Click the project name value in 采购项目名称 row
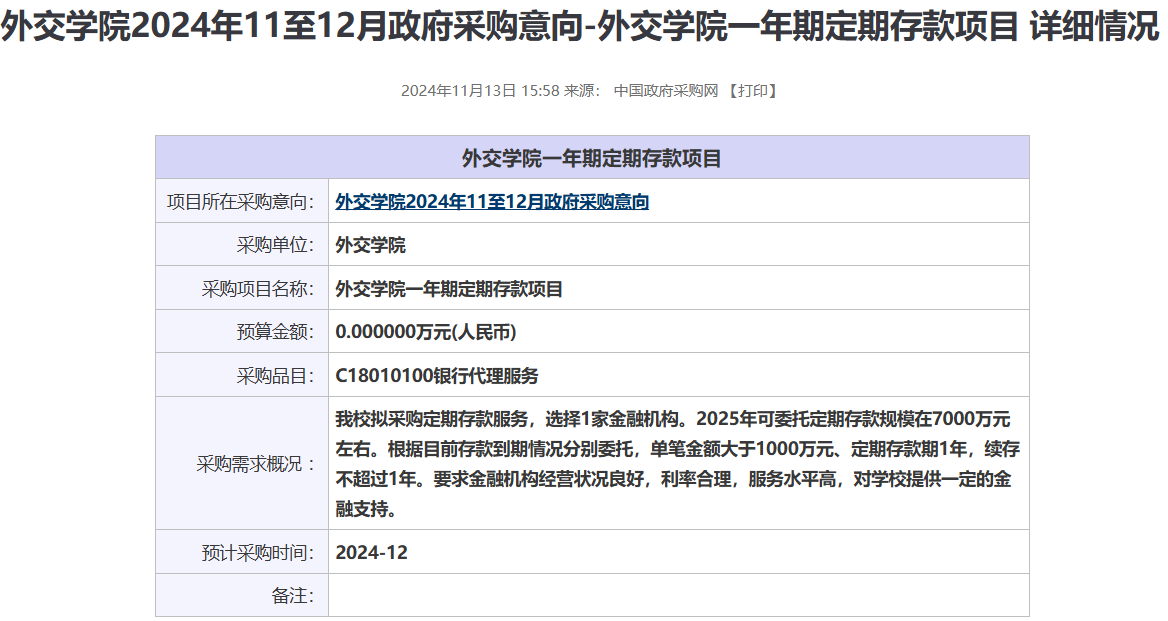Viewport: 1168px width, 621px height. point(449,289)
